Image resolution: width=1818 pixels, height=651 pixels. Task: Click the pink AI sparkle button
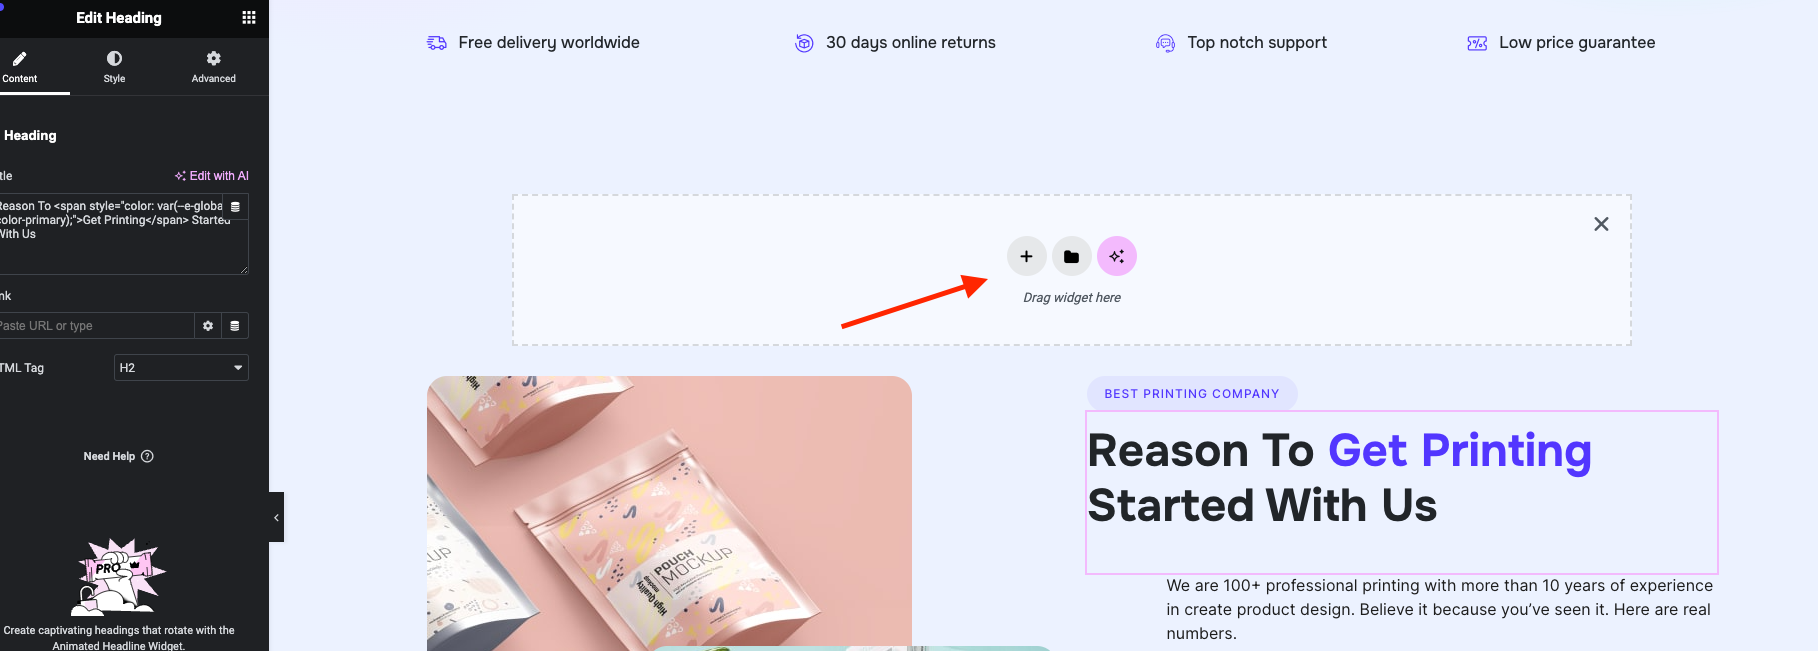[x=1117, y=256]
